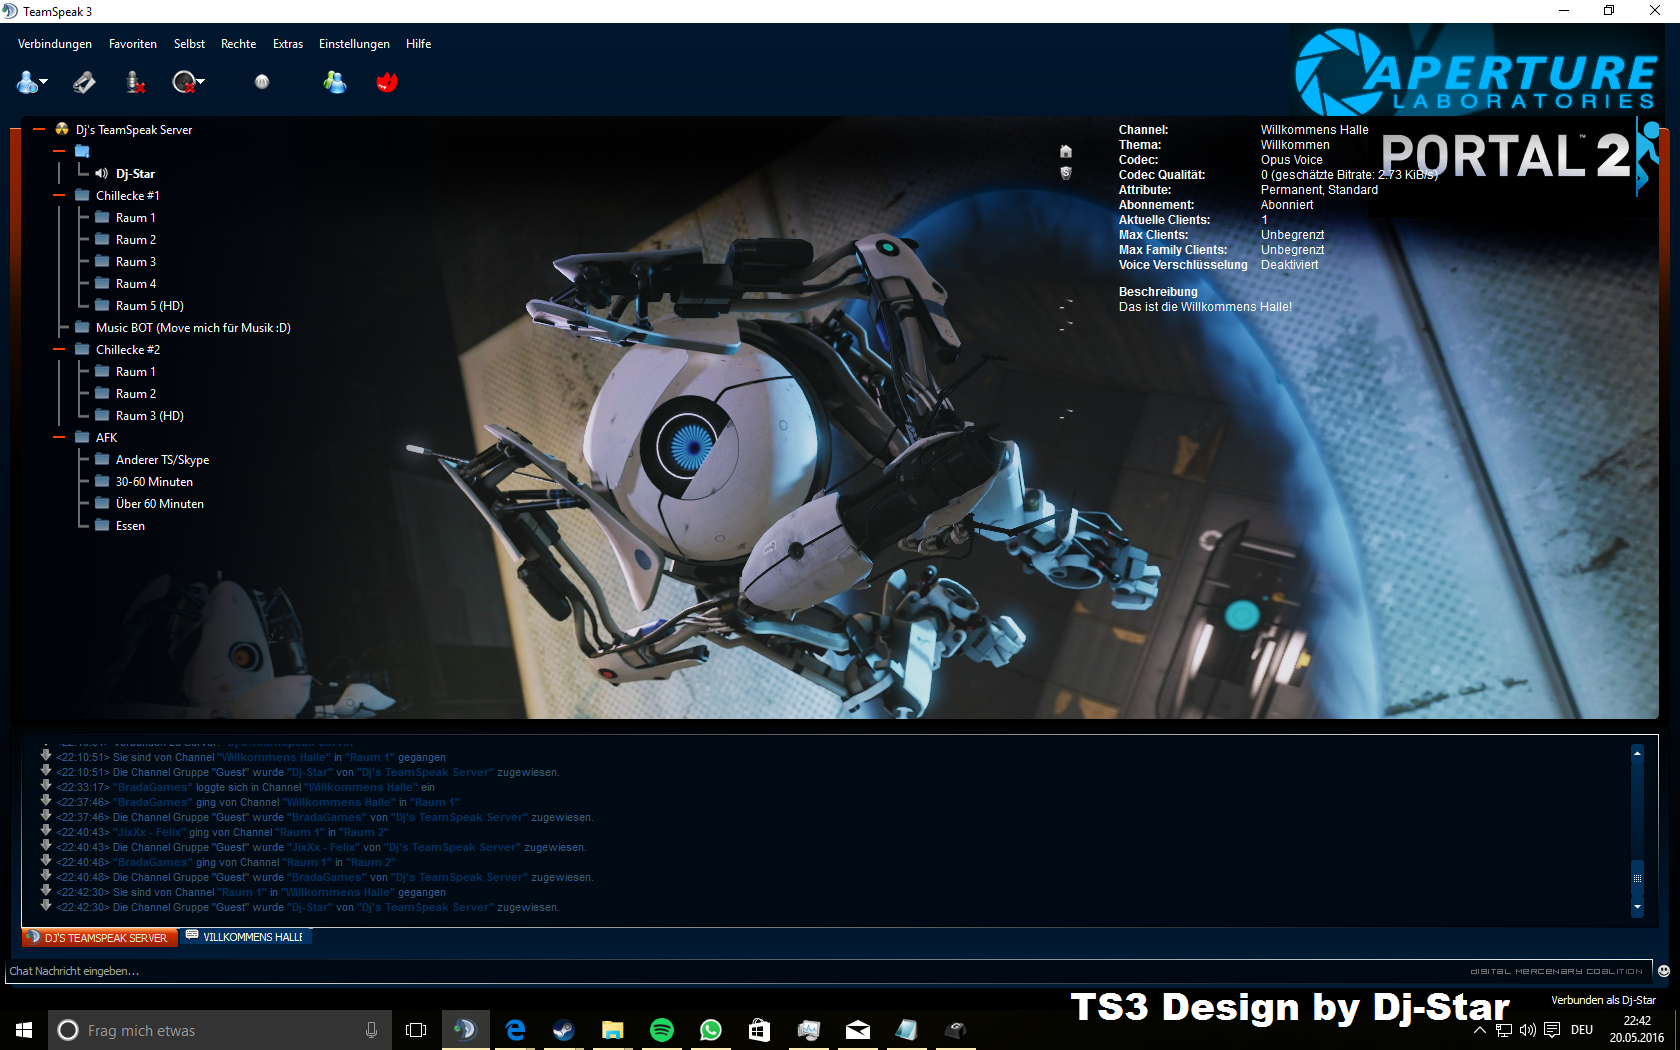Select Music BOT (Move mich für Musik :D) channel
Image resolution: width=1680 pixels, height=1050 pixels.
point(193,327)
